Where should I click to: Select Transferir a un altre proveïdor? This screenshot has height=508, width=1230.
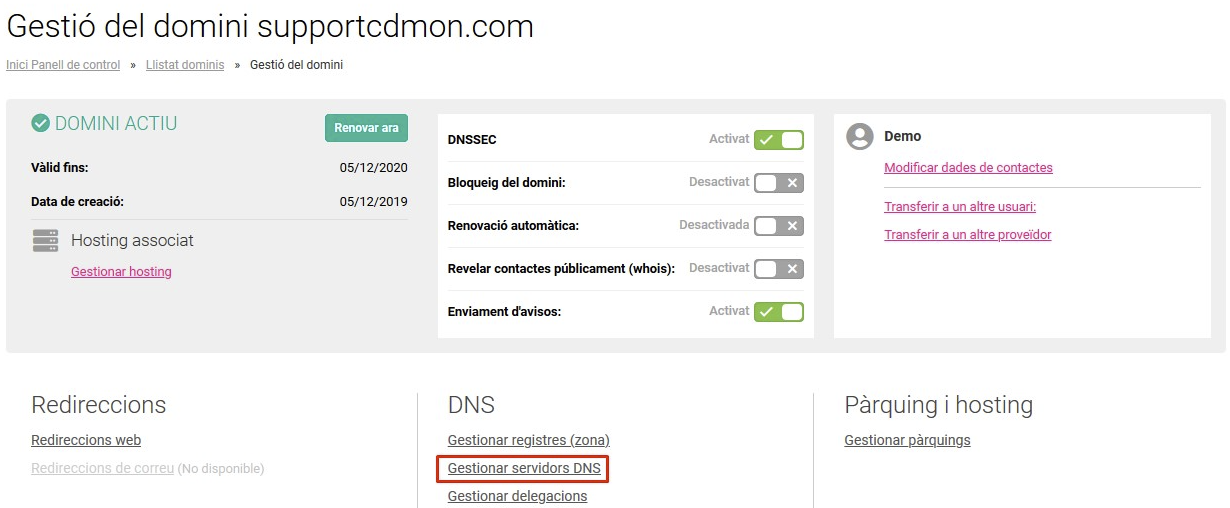967,235
